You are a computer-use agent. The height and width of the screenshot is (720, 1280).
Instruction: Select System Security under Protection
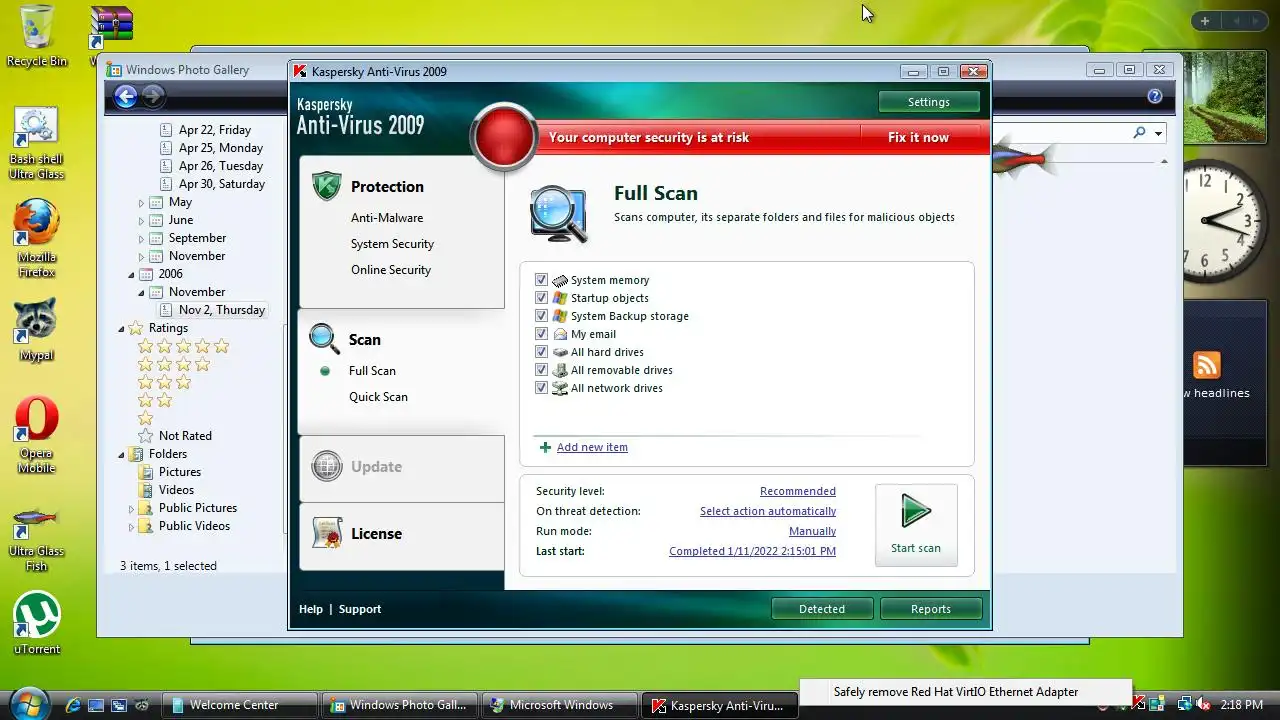392,243
